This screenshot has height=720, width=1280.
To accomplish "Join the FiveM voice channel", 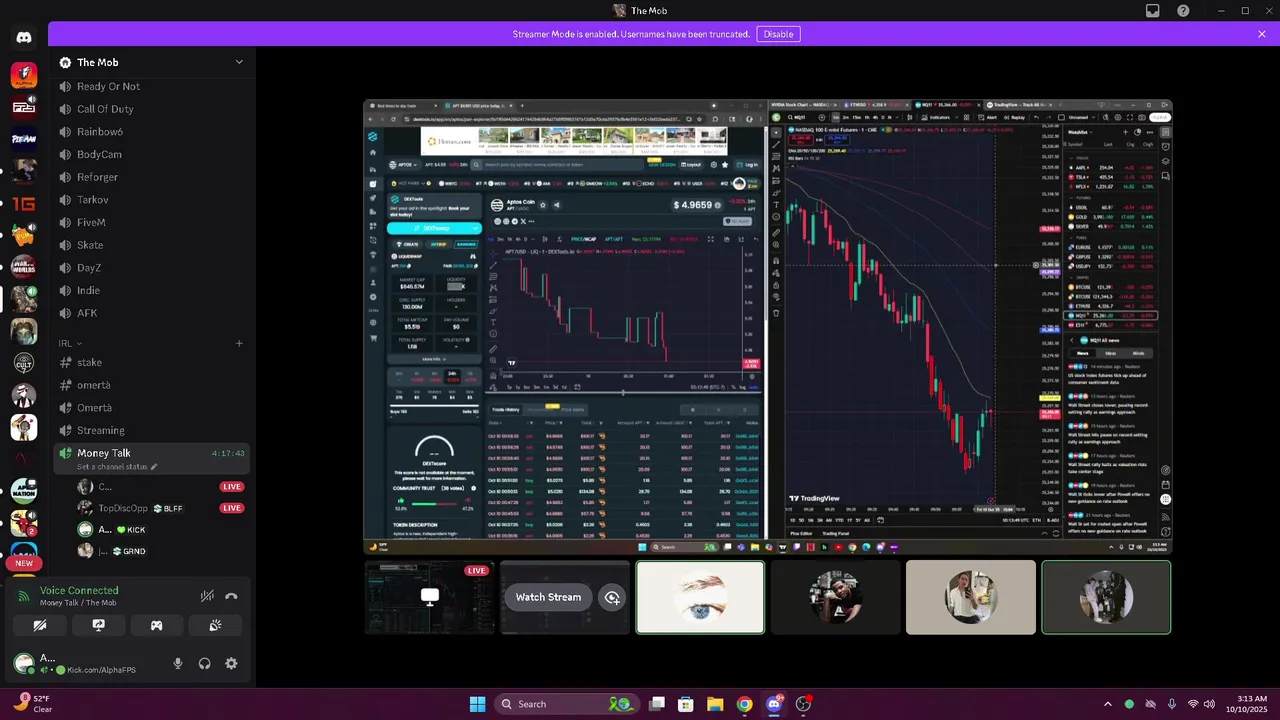I will [x=151, y=222].
